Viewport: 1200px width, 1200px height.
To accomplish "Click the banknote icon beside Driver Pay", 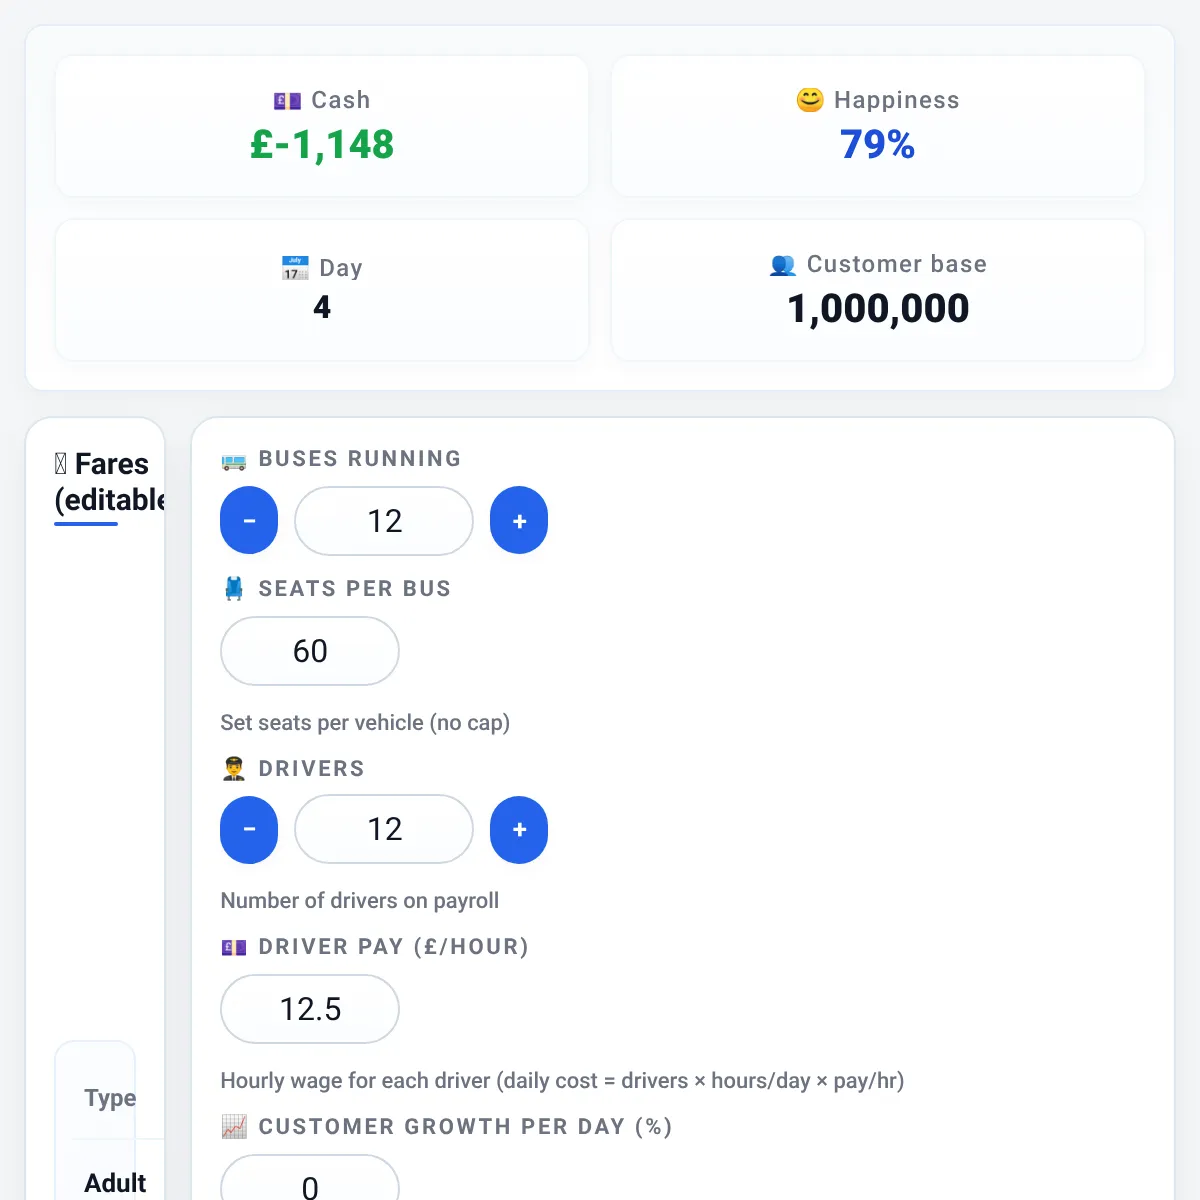I will pos(234,947).
